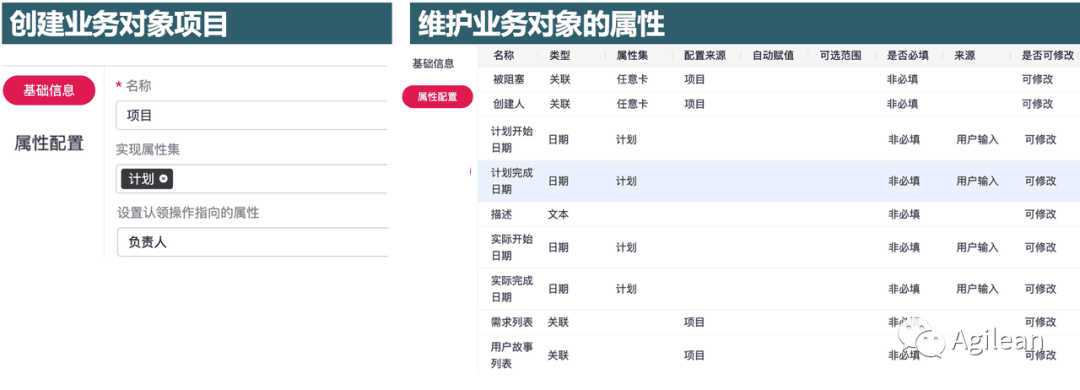
Task: Click 任意卡 in the 创建人 row
Action: pyautogui.click(x=632, y=103)
